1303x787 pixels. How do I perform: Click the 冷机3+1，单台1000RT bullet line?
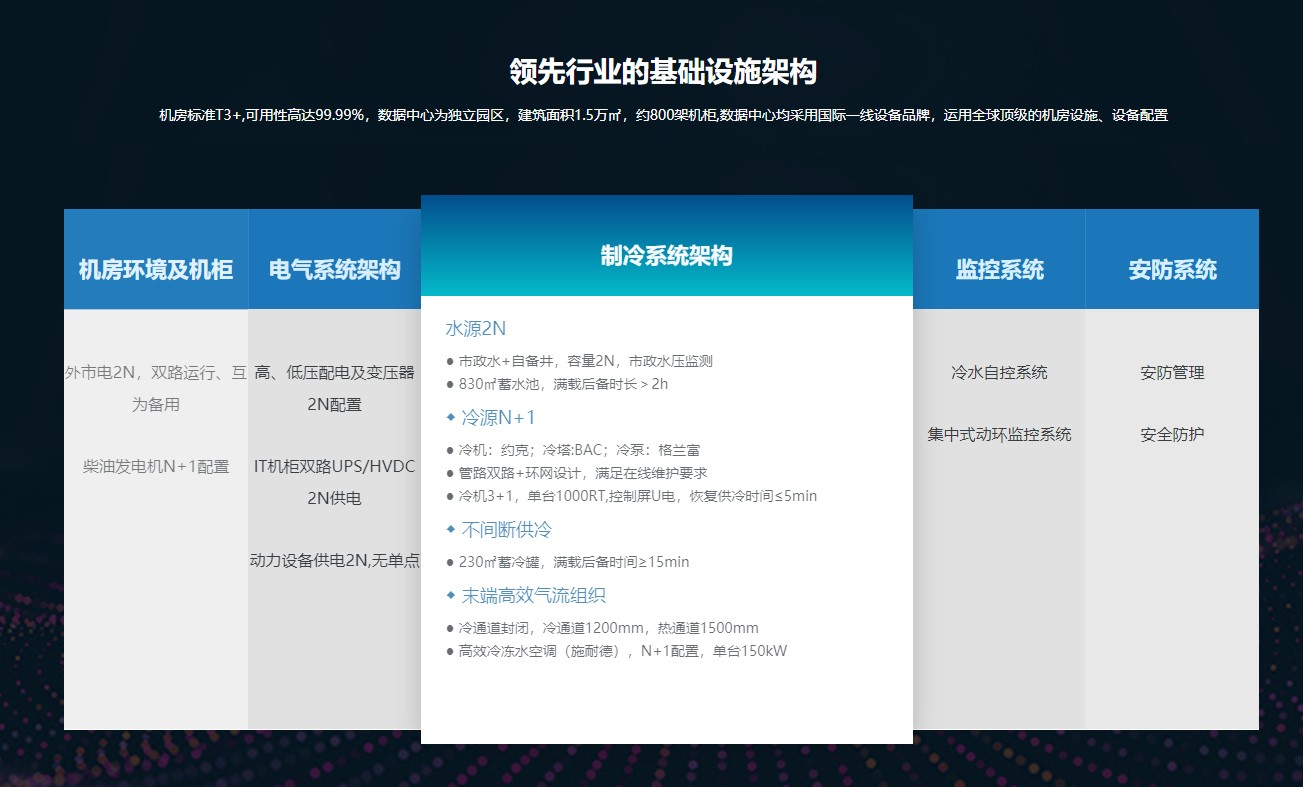coord(631,496)
